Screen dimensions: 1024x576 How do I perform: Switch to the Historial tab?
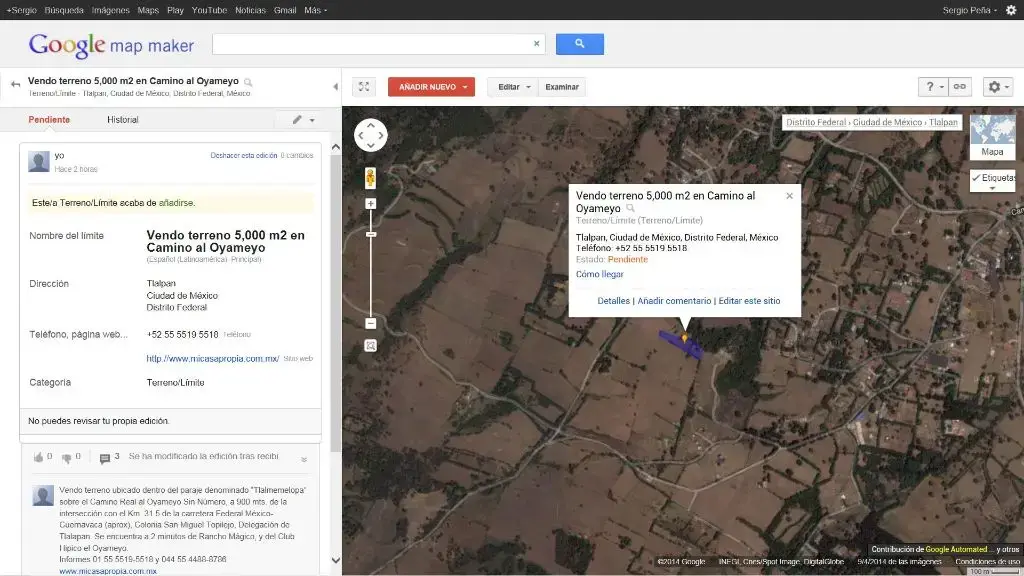pyautogui.click(x=123, y=120)
